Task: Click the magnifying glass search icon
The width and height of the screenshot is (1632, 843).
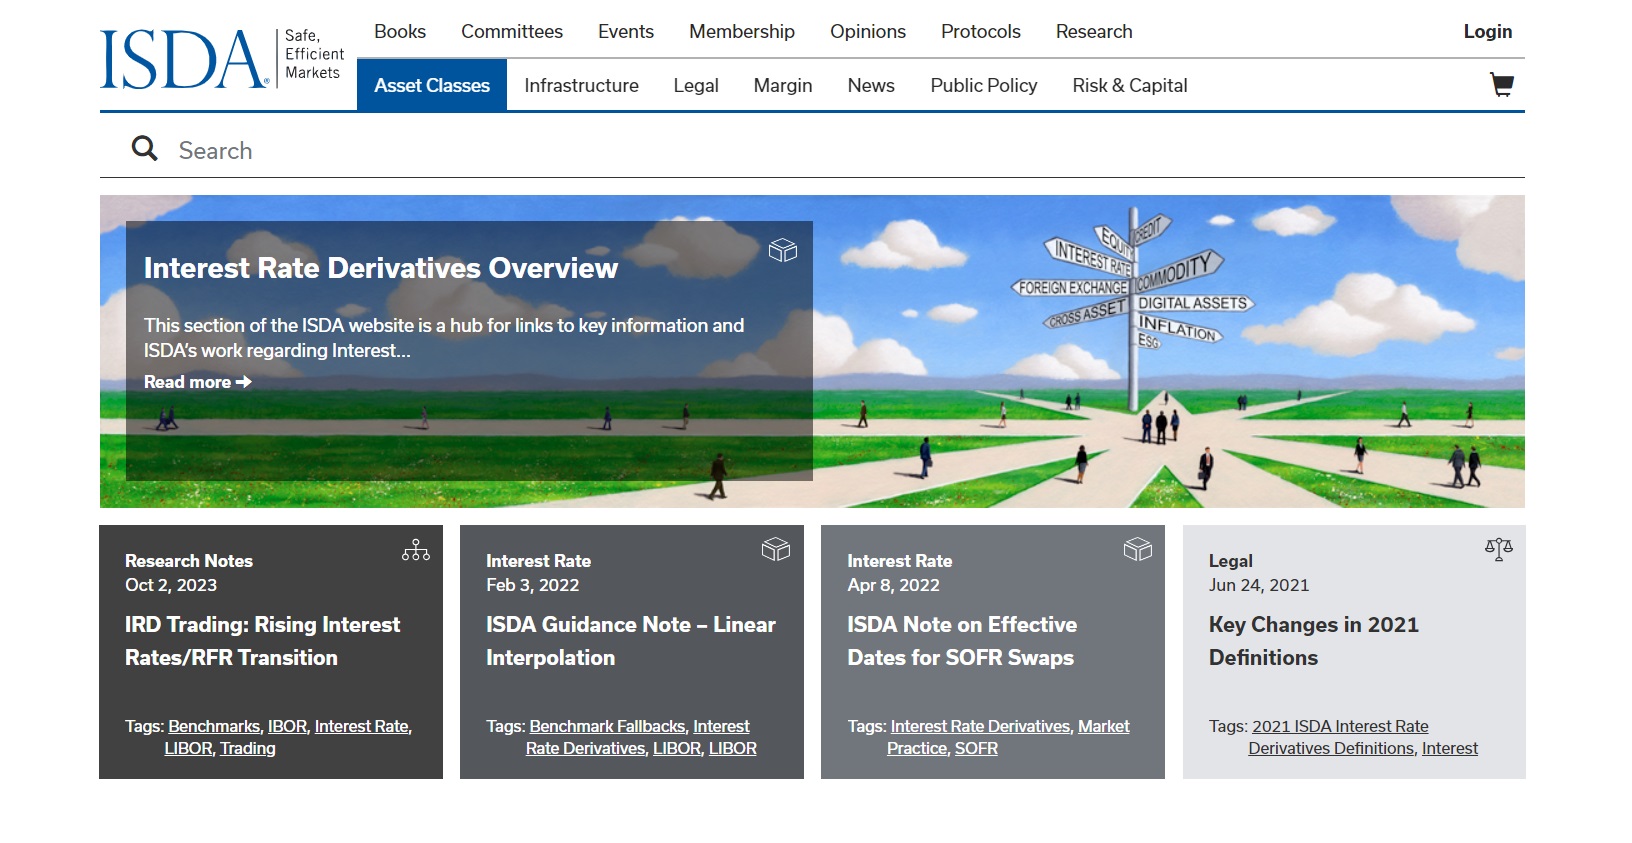Action: click(145, 149)
